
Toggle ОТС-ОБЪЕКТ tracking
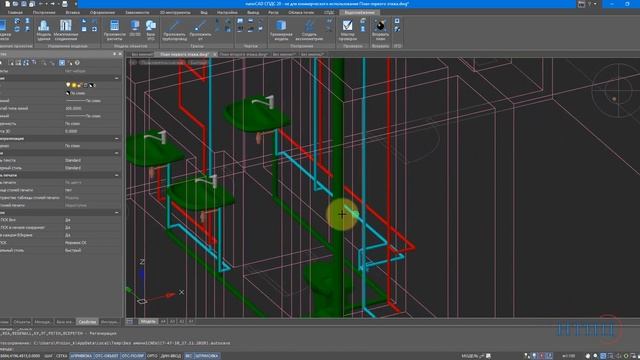[107, 356]
